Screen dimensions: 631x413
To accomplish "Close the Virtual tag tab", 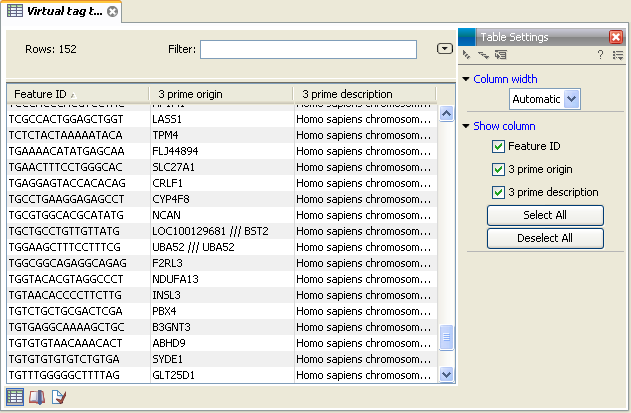I will (113, 11).
